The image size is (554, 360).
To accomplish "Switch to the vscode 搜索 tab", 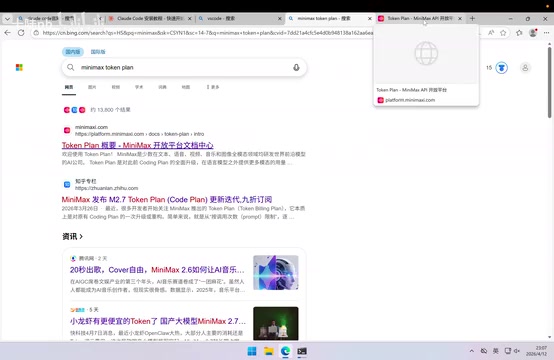I will [240, 18].
